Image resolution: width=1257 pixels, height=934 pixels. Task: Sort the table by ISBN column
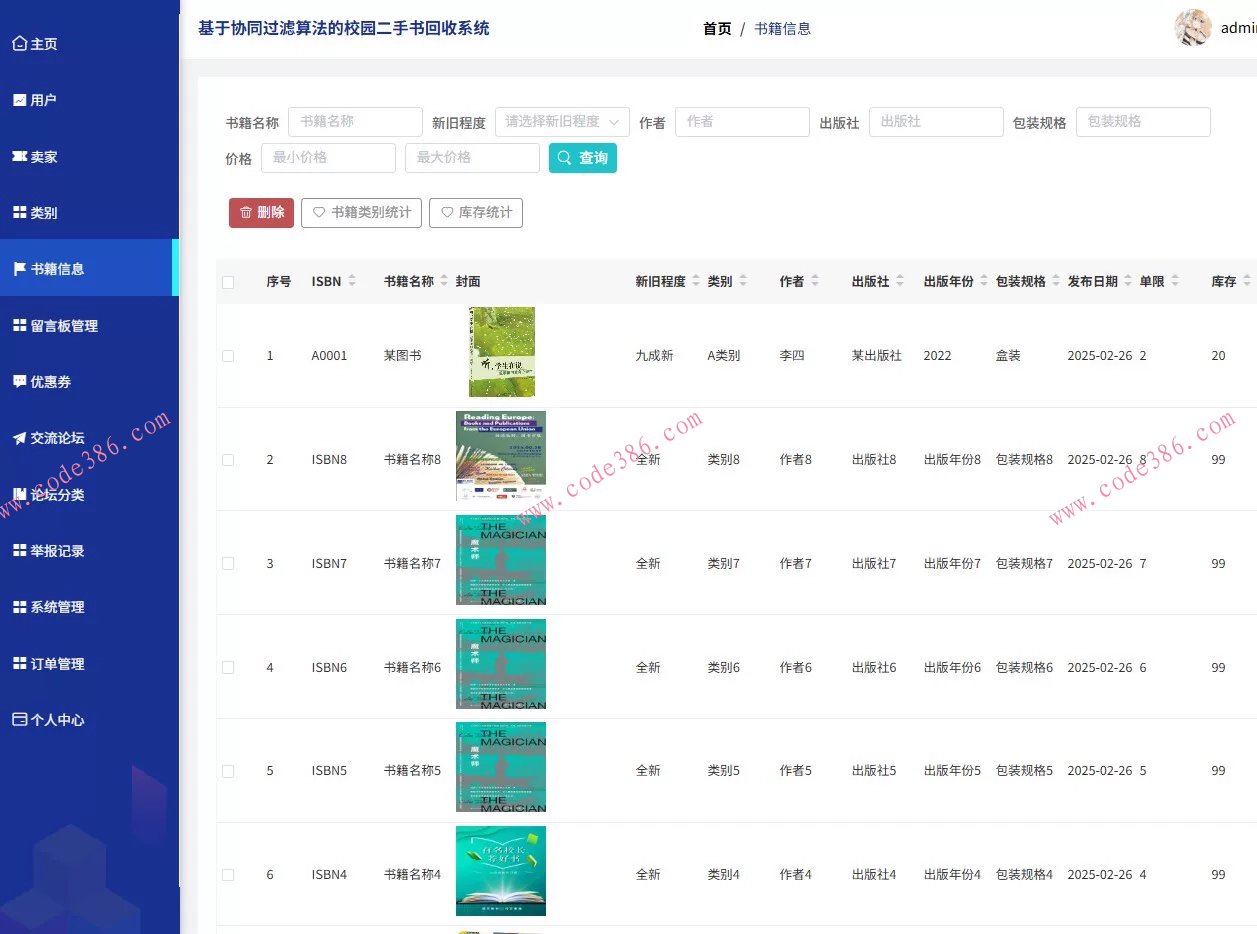(x=351, y=281)
